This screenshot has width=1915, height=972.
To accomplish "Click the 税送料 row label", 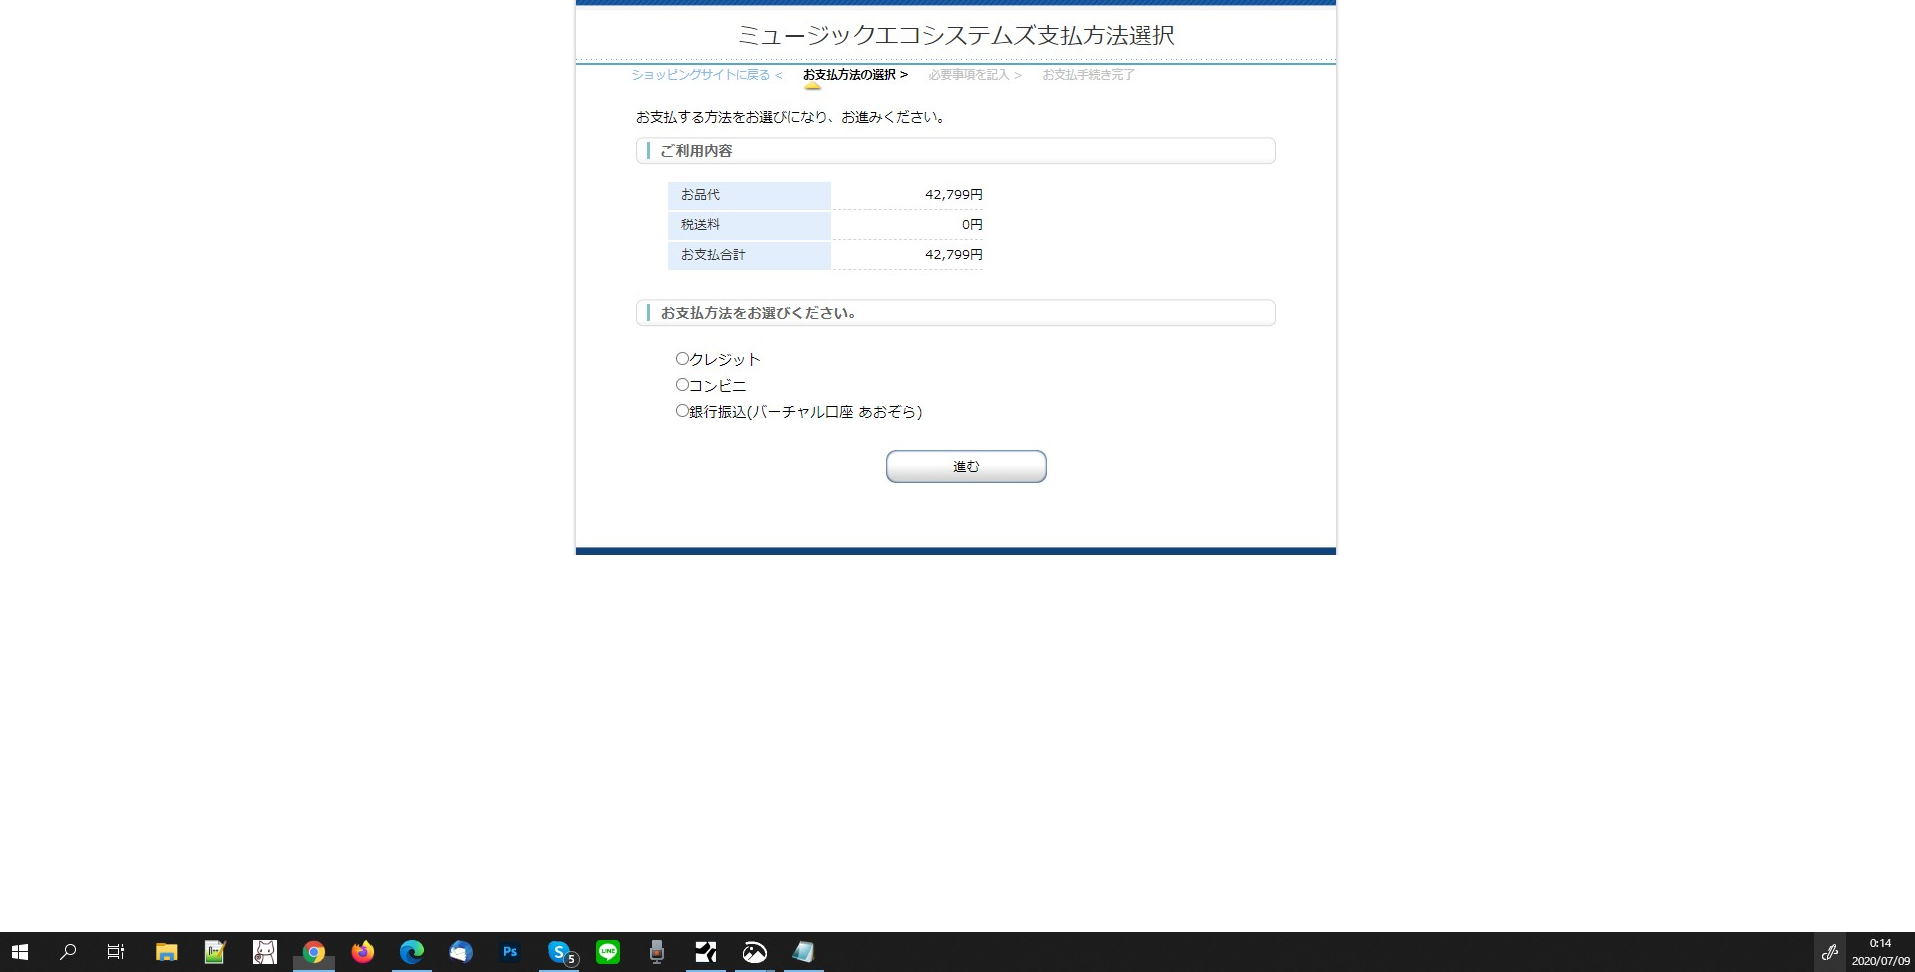I will 700,225.
